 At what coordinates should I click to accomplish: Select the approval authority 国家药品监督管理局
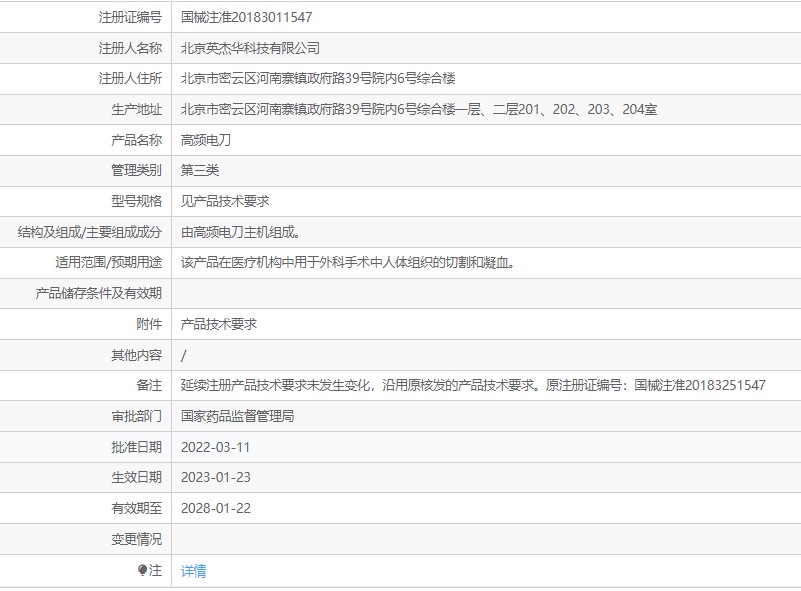point(238,416)
